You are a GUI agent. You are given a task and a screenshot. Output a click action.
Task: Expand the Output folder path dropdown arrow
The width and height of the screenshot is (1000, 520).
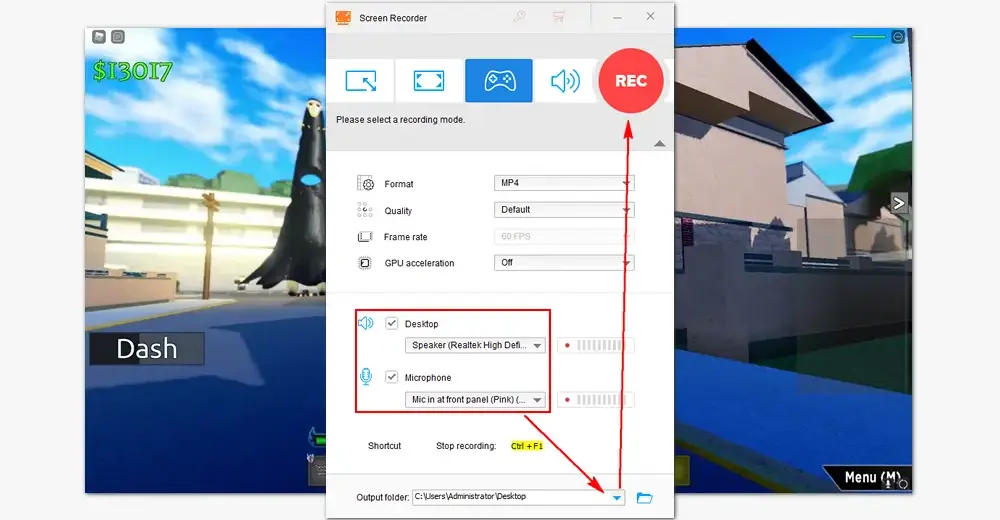pyautogui.click(x=617, y=497)
